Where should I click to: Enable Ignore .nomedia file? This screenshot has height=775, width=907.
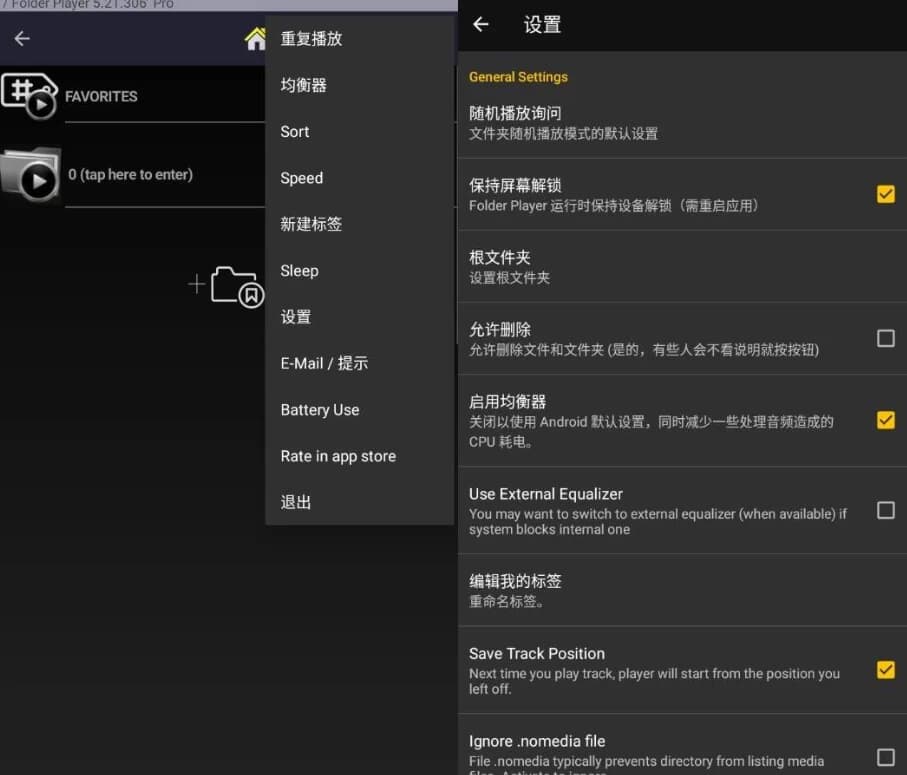(x=885, y=758)
